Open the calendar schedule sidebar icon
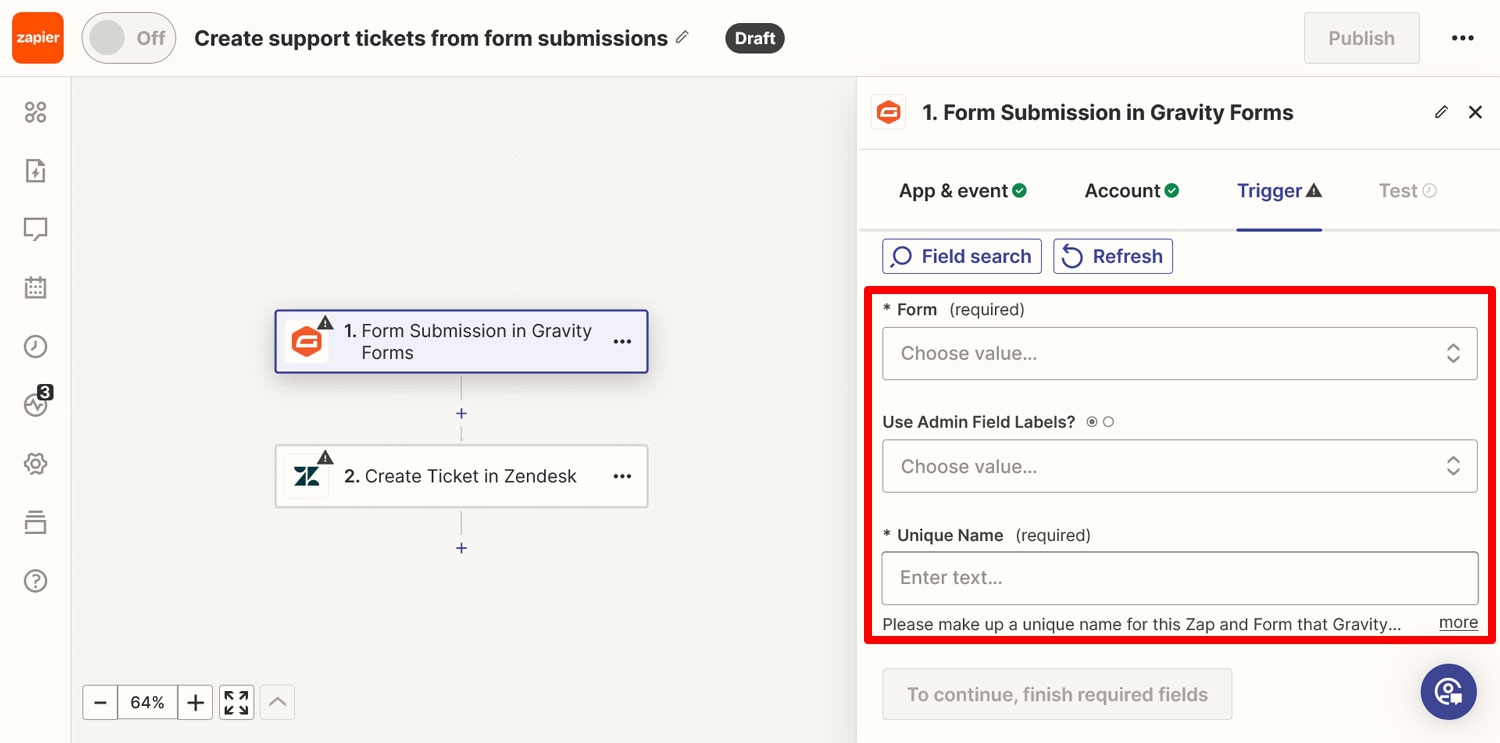Image resolution: width=1500 pixels, height=743 pixels. point(35,288)
